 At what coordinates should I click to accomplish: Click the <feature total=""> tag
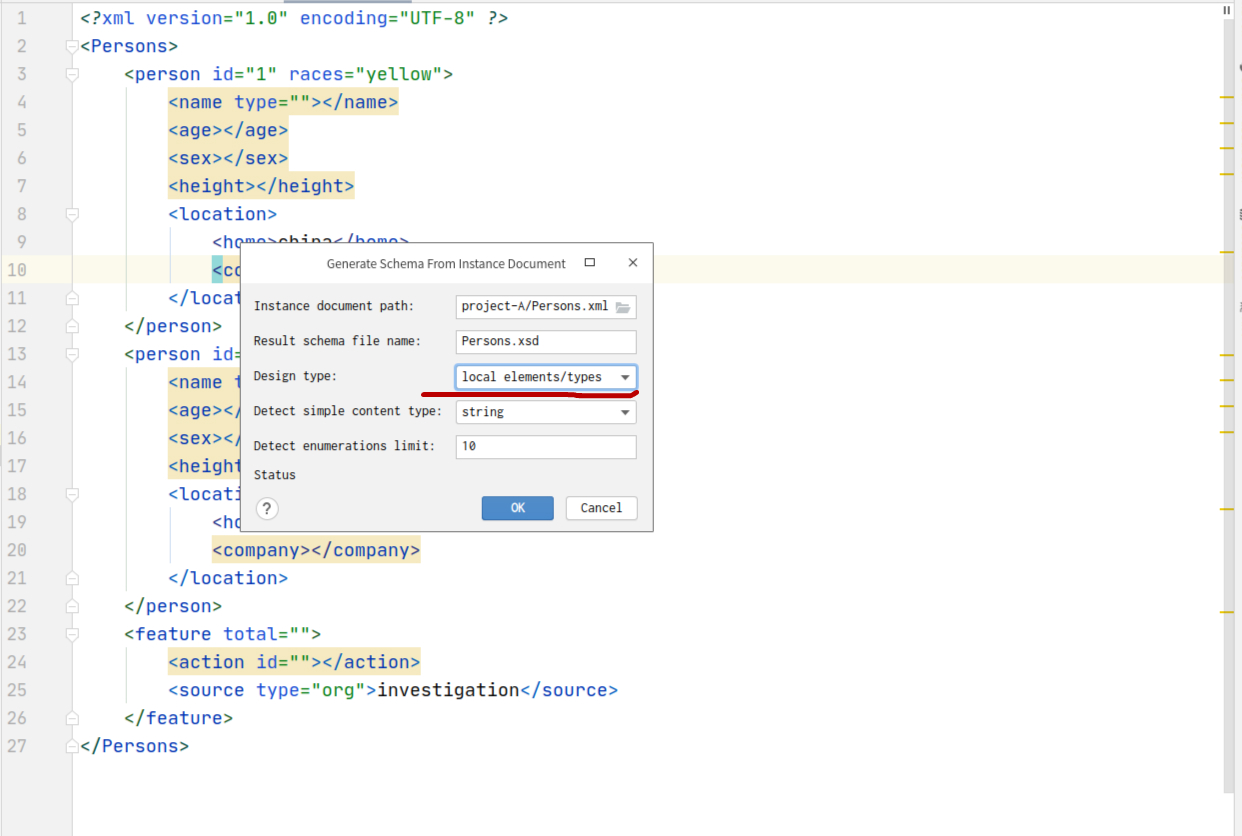(222, 634)
